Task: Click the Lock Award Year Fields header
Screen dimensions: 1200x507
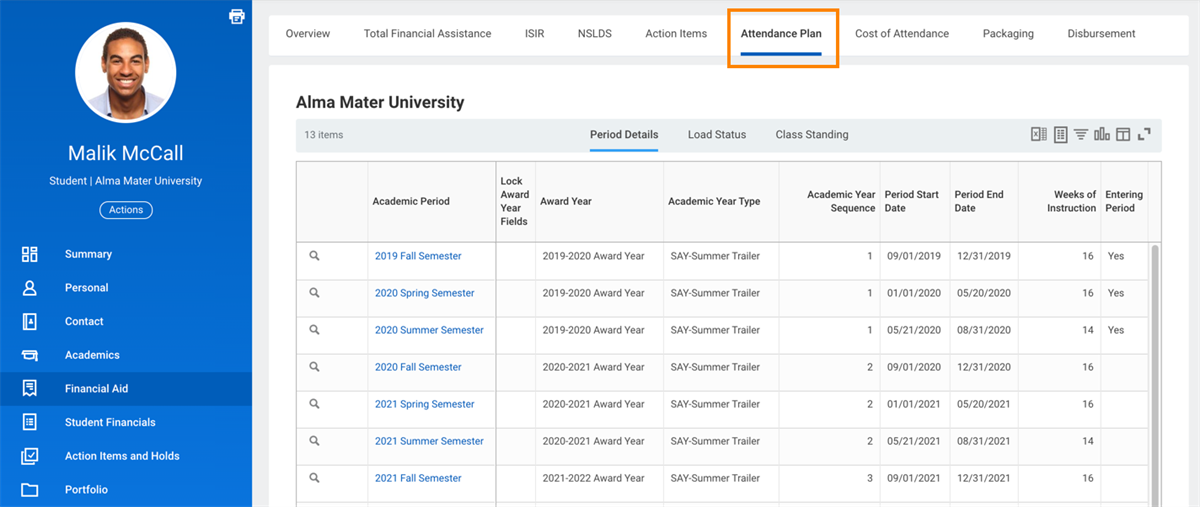Action: tap(515, 201)
